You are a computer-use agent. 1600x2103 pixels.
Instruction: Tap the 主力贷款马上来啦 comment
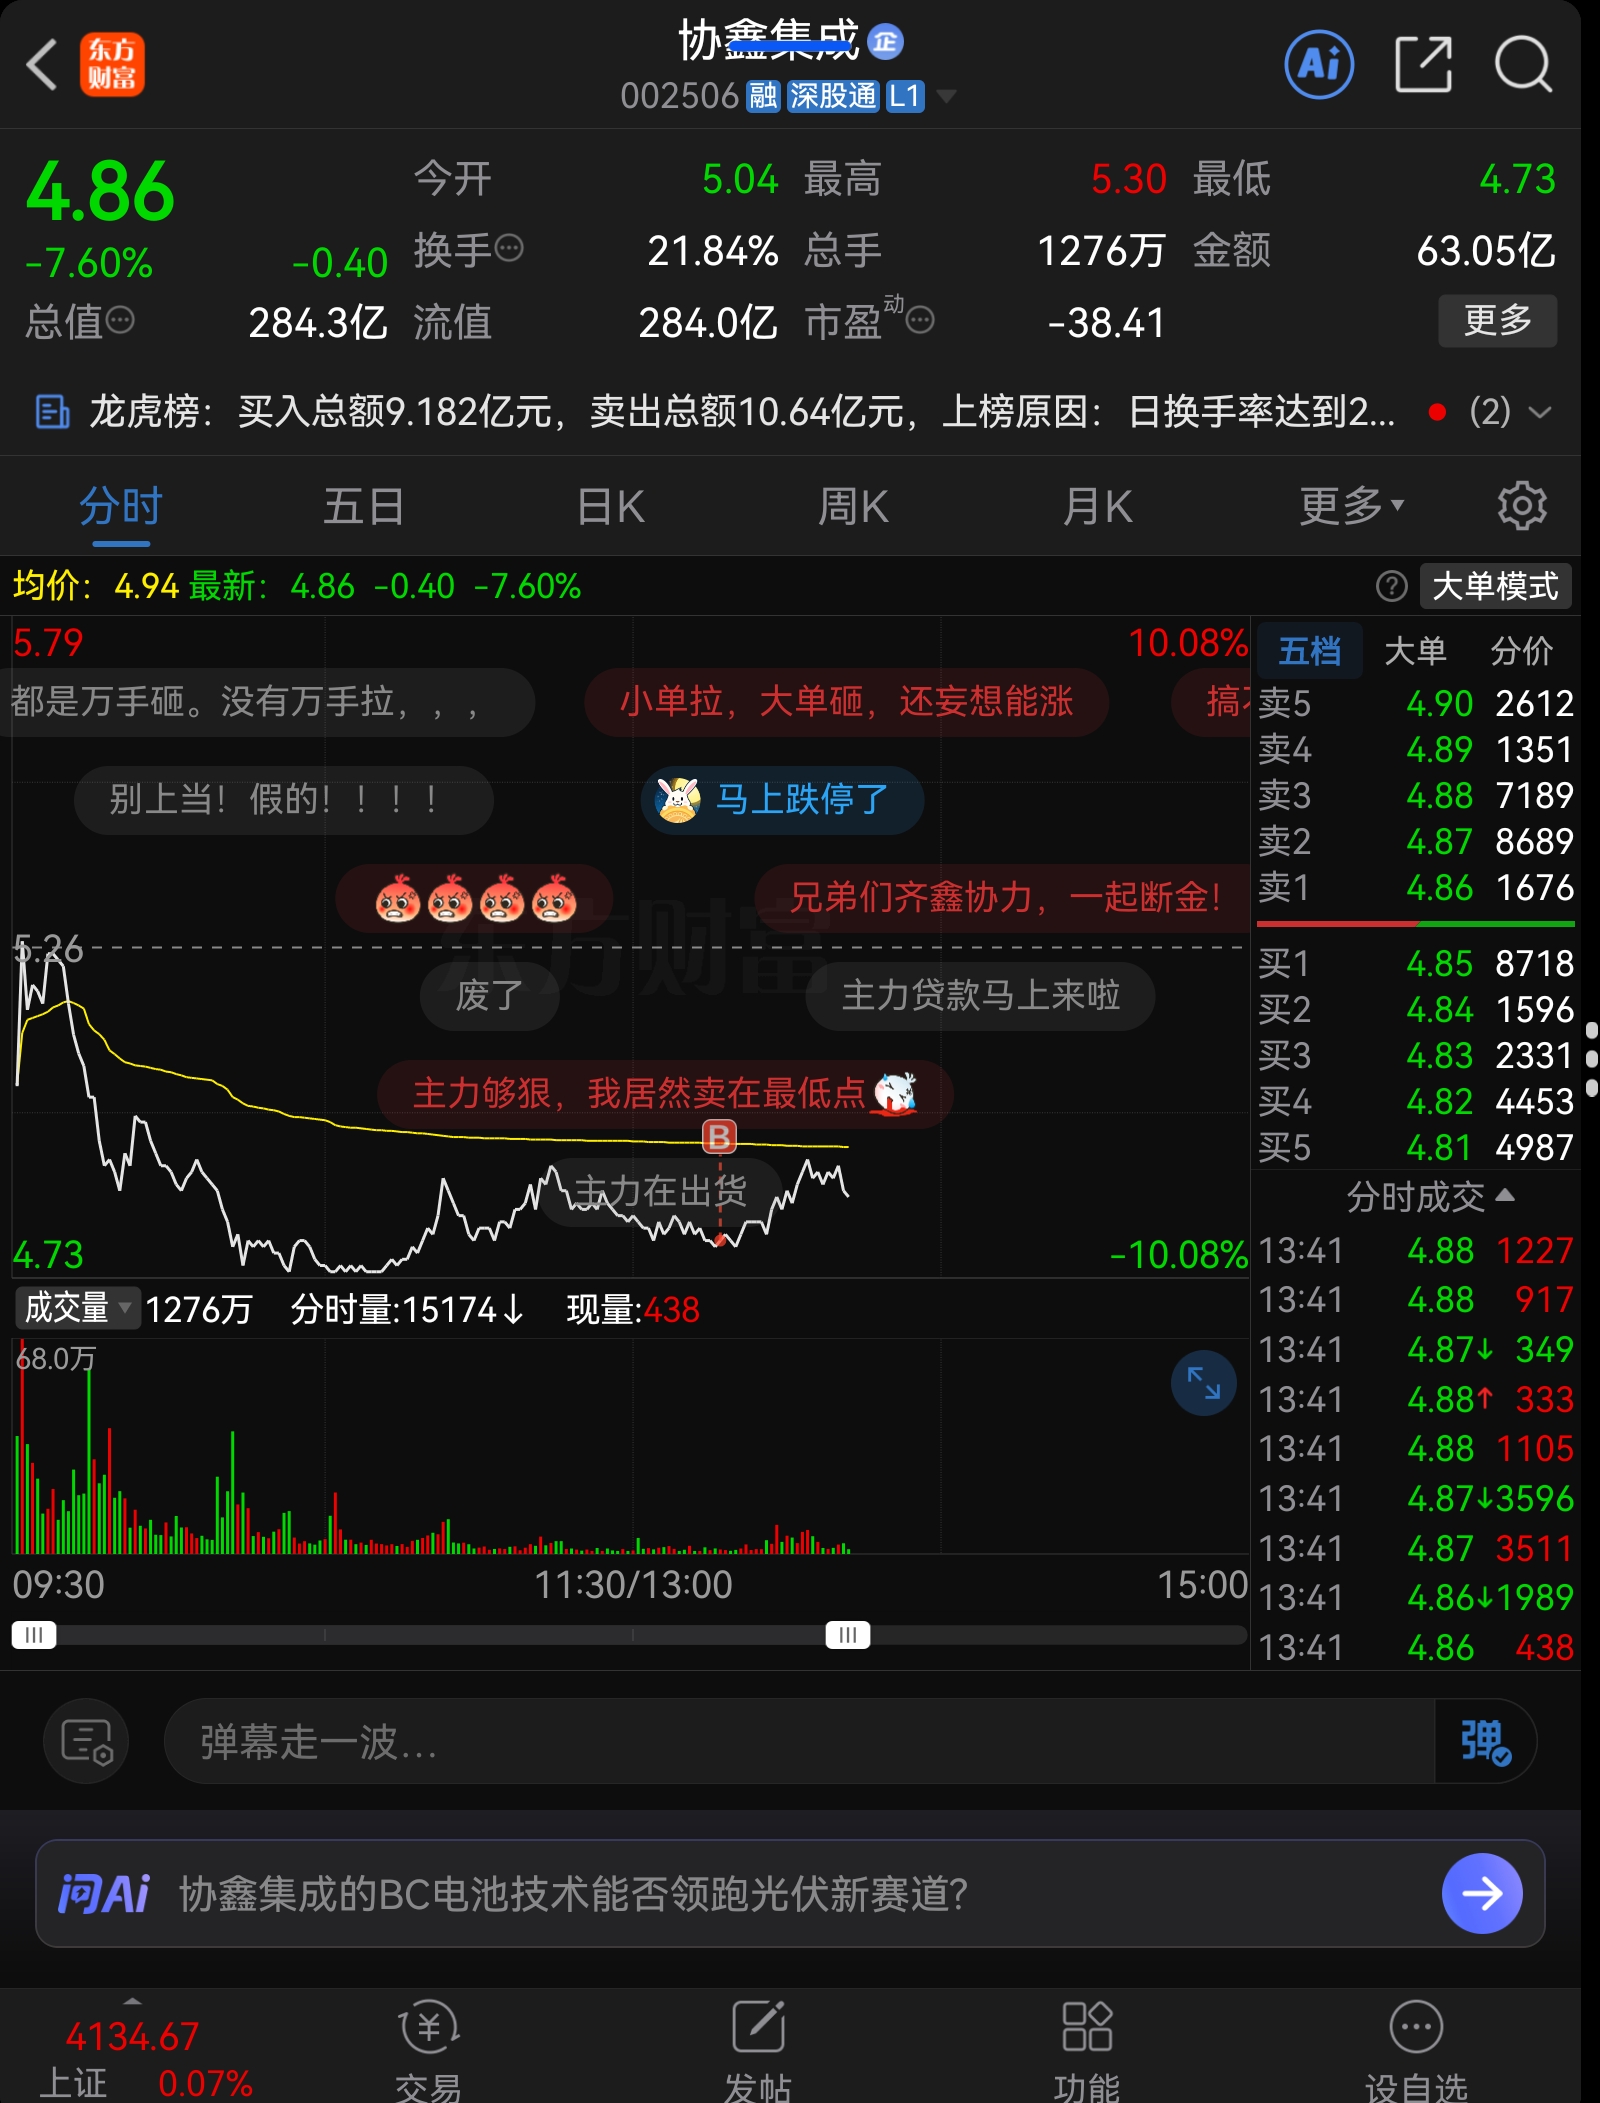click(x=980, y=996)
